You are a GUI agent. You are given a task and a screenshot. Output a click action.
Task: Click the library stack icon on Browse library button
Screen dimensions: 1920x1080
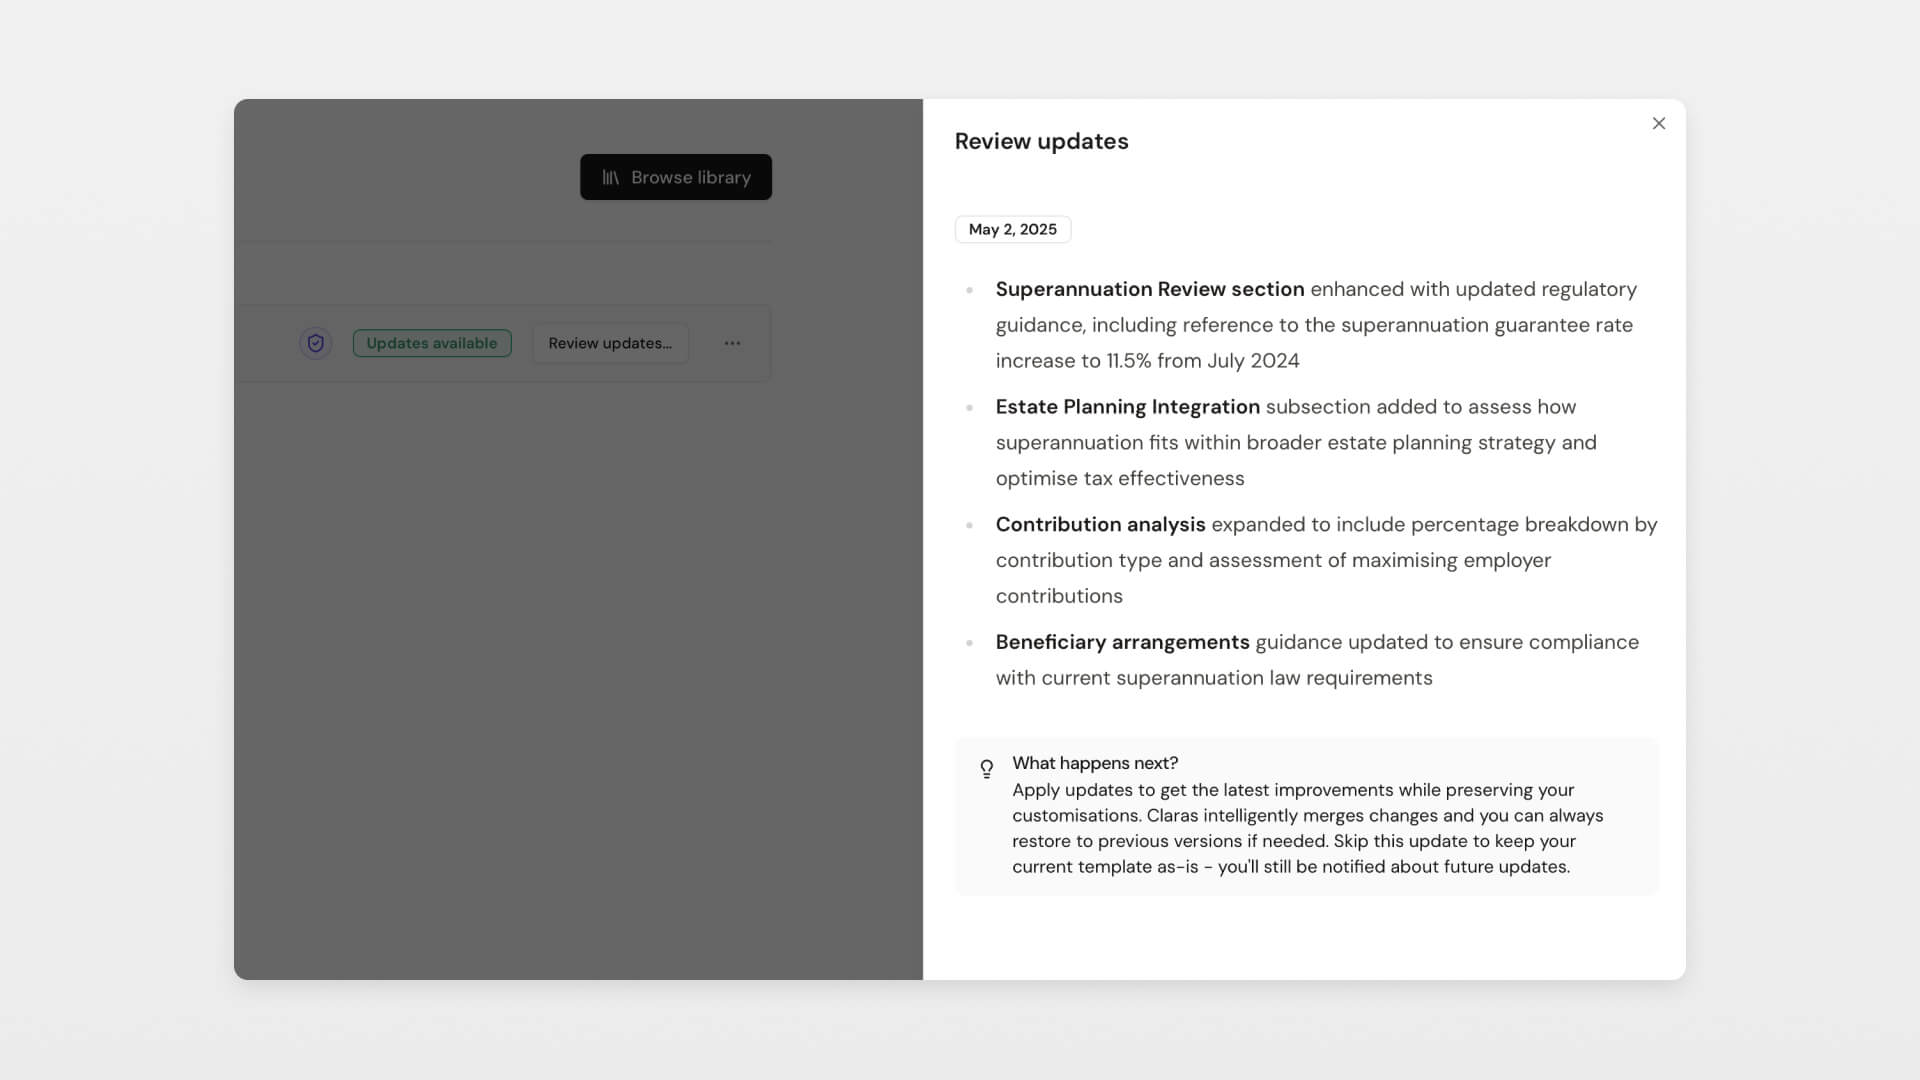(x=611, y=177)
